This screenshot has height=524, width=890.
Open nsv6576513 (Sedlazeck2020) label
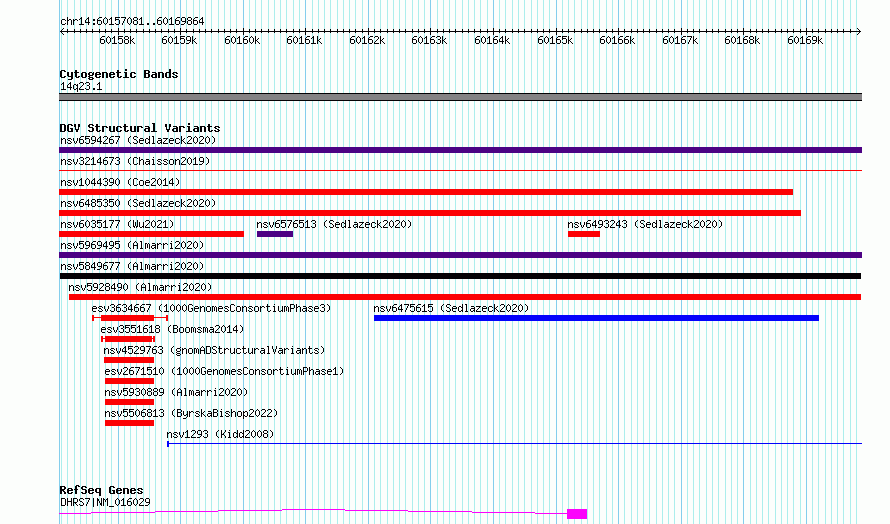334,224
